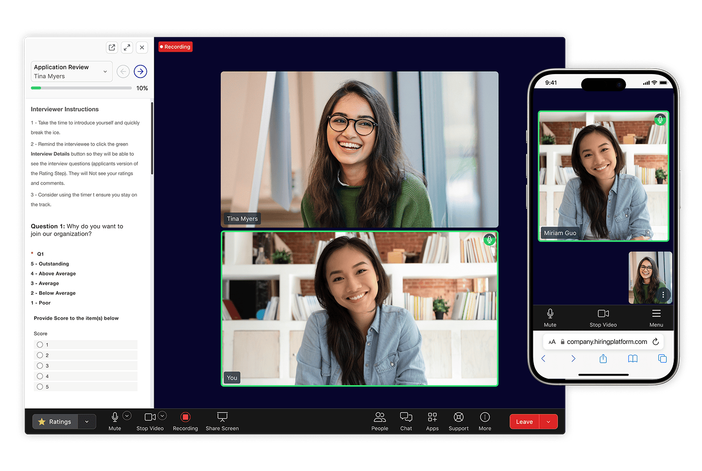Open the Apps icon in the toolbar
702x471 pixels.
point(432,418)
